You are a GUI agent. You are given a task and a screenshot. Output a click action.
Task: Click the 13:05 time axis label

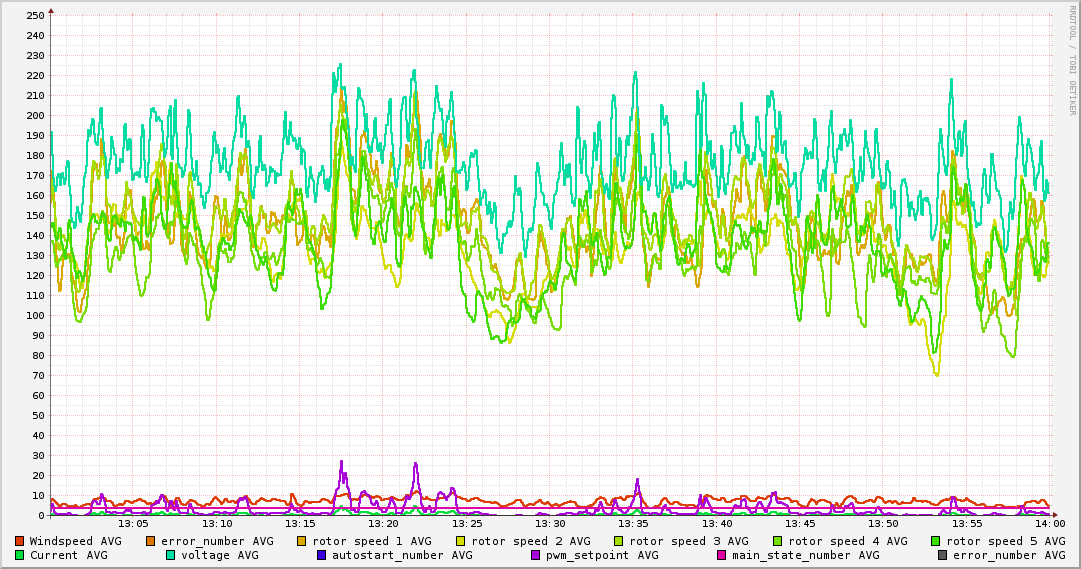133,524
